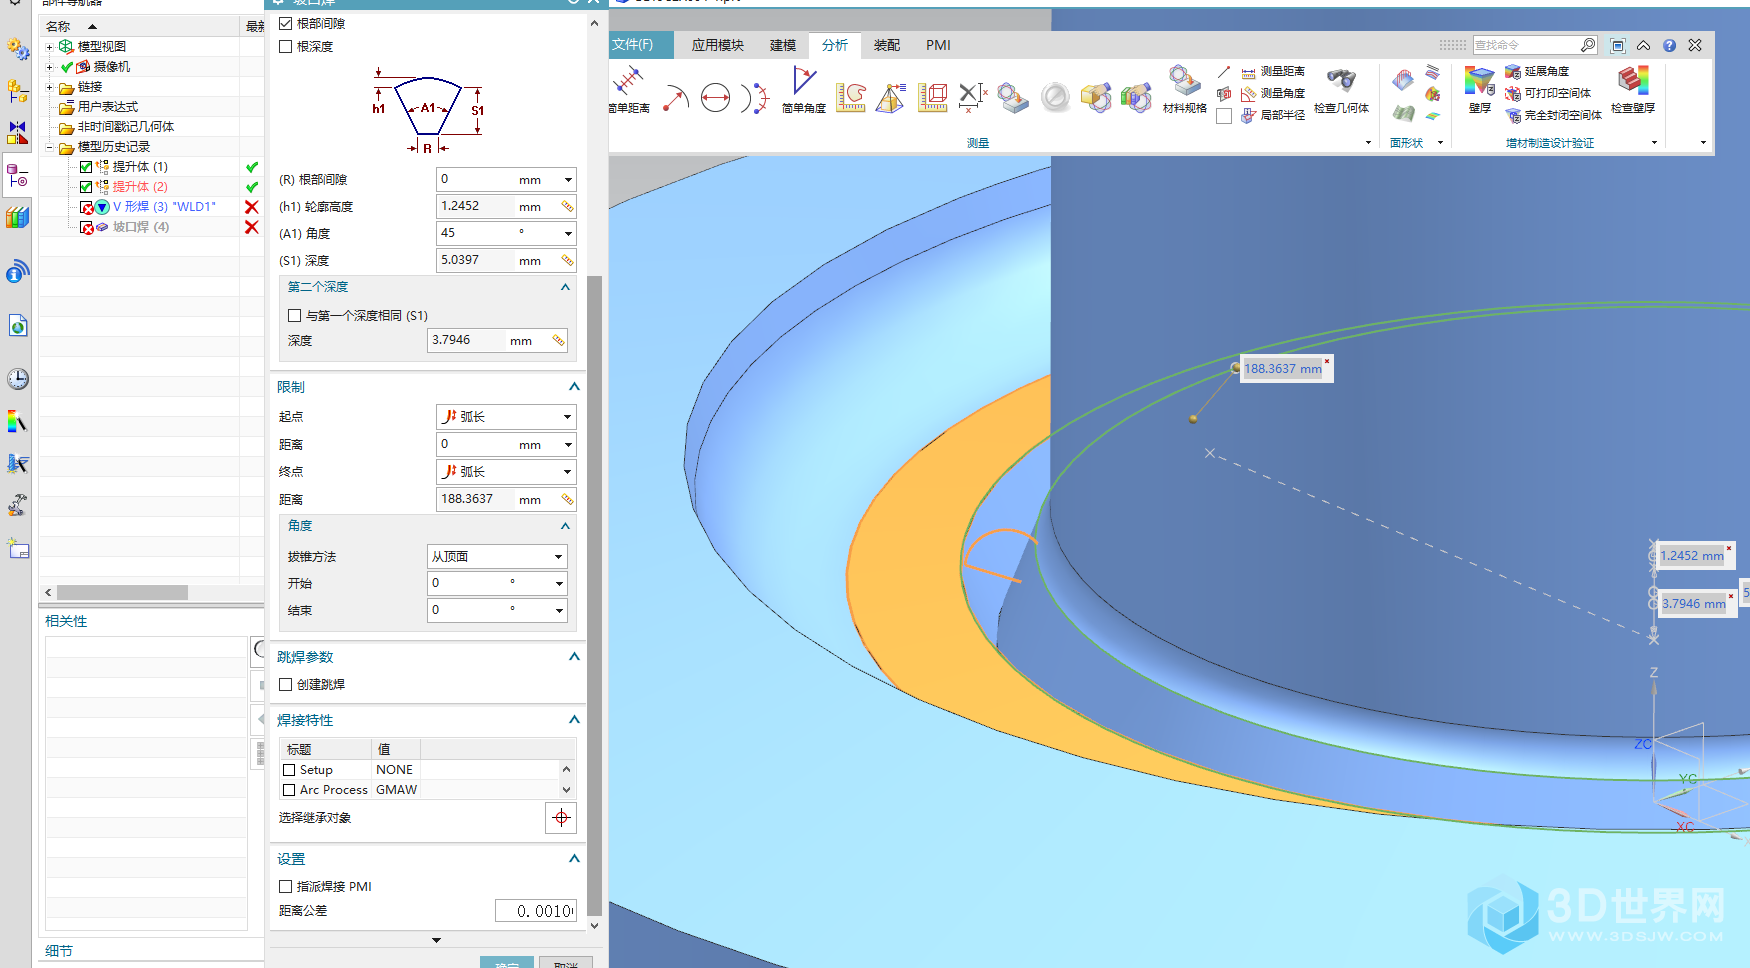
Task: Click the 测量距离 ribbon command
Action: 1273,72
